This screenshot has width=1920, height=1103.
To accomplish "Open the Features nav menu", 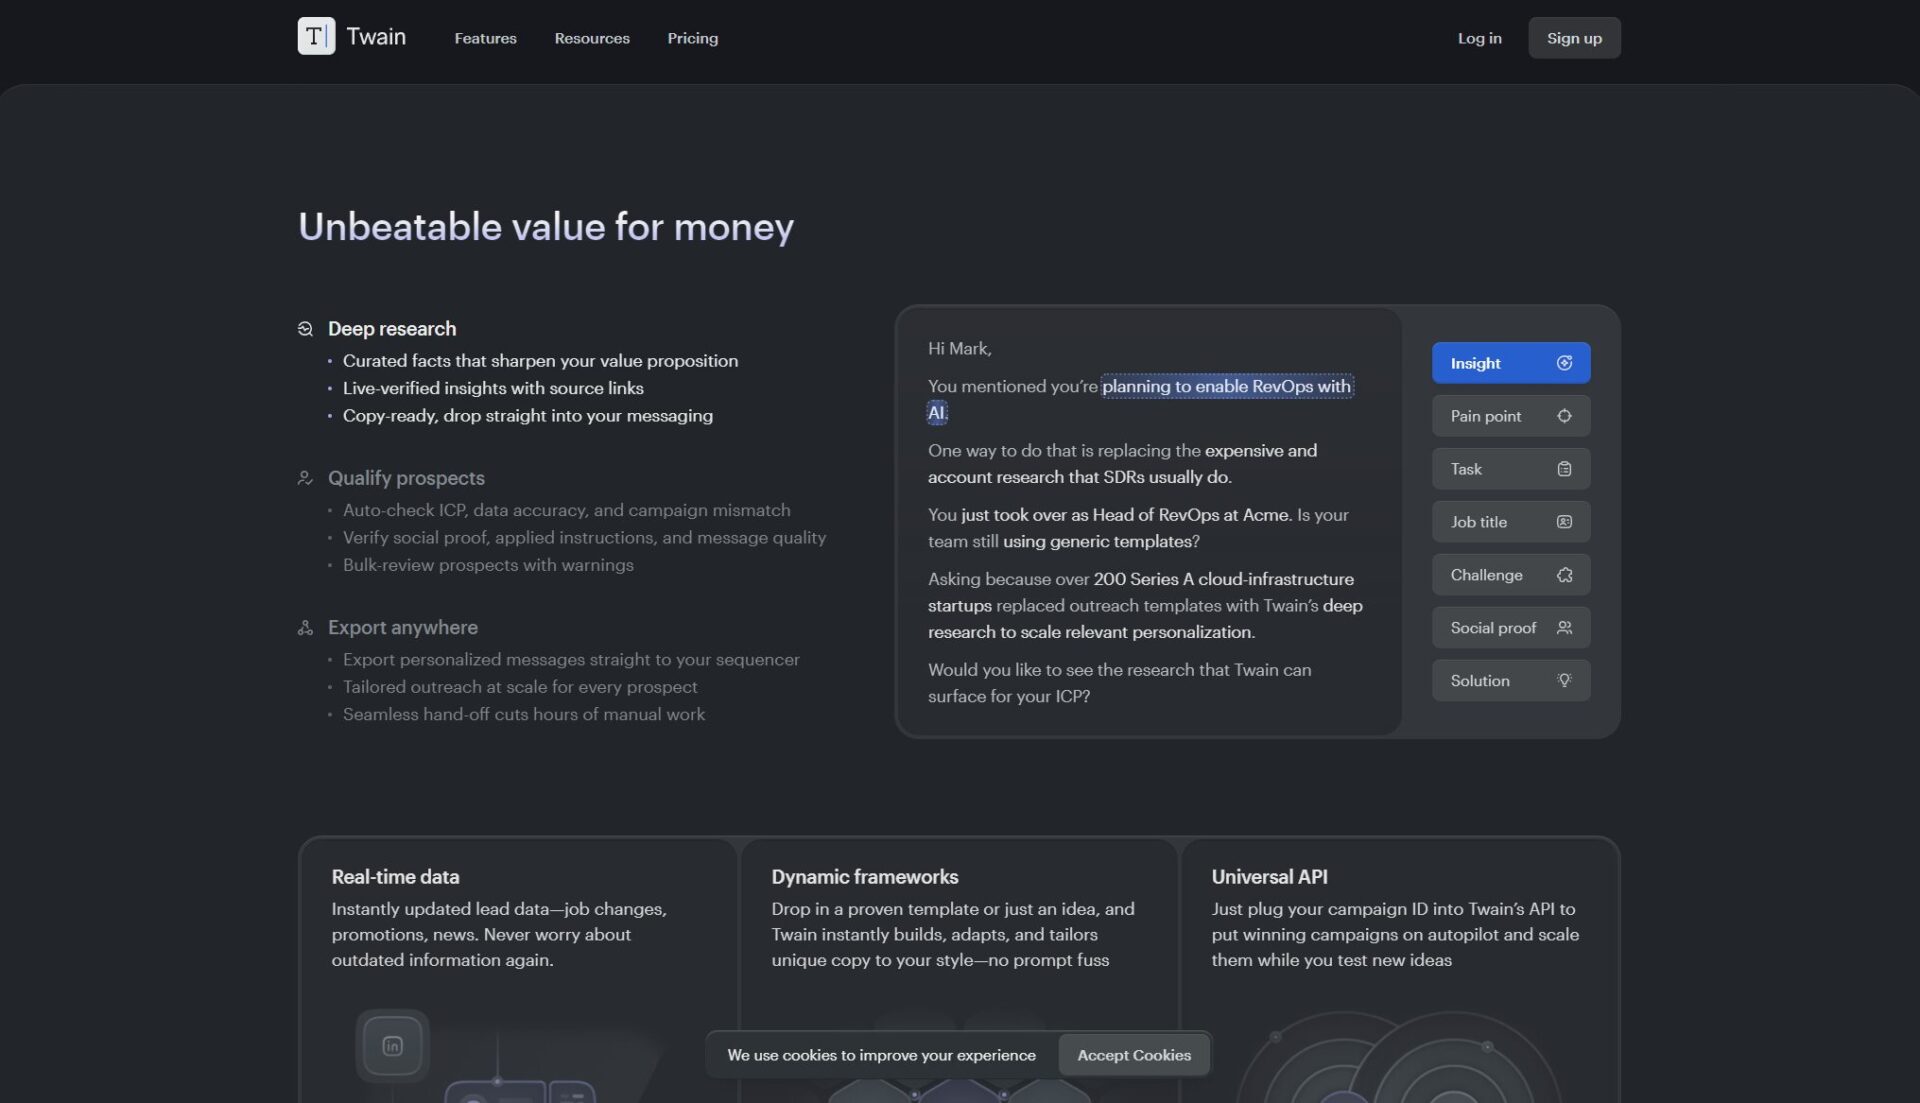I will coord(485,38).
